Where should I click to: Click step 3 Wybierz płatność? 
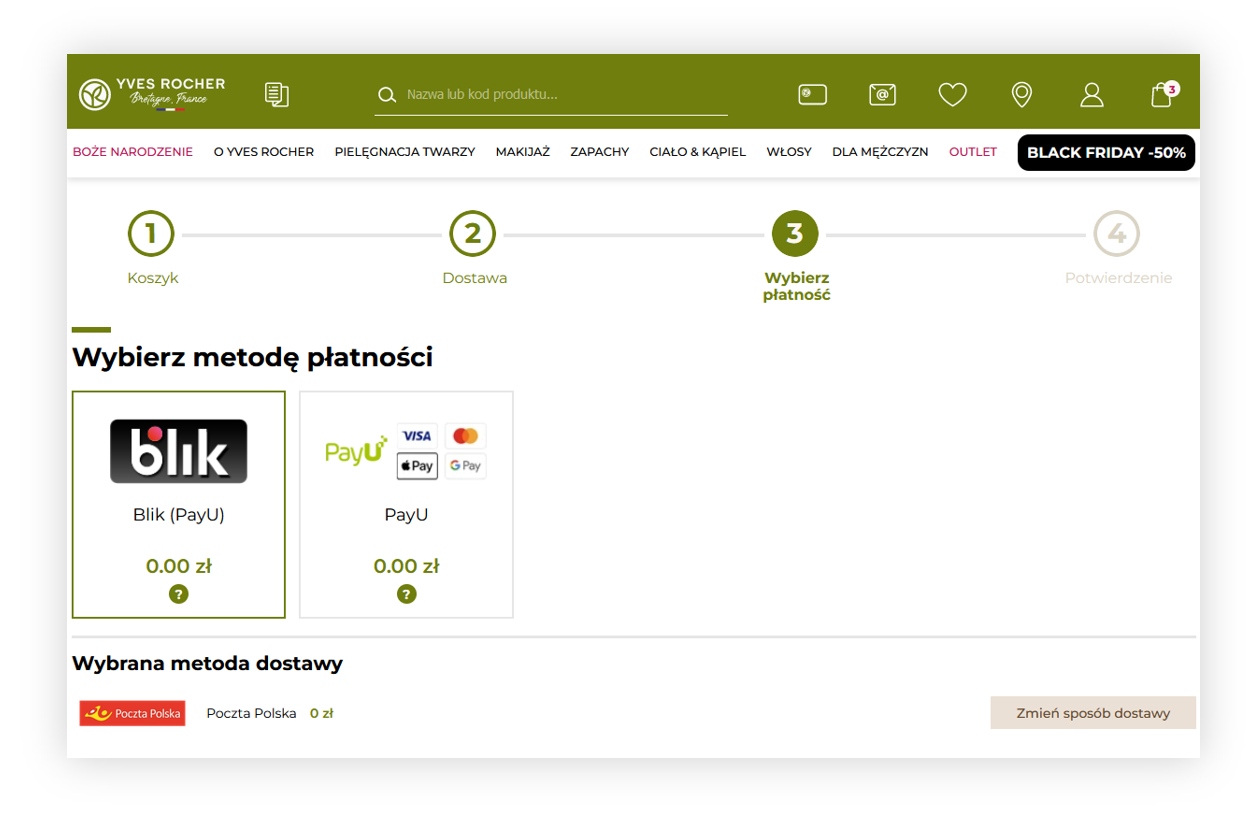click(796, 257)
